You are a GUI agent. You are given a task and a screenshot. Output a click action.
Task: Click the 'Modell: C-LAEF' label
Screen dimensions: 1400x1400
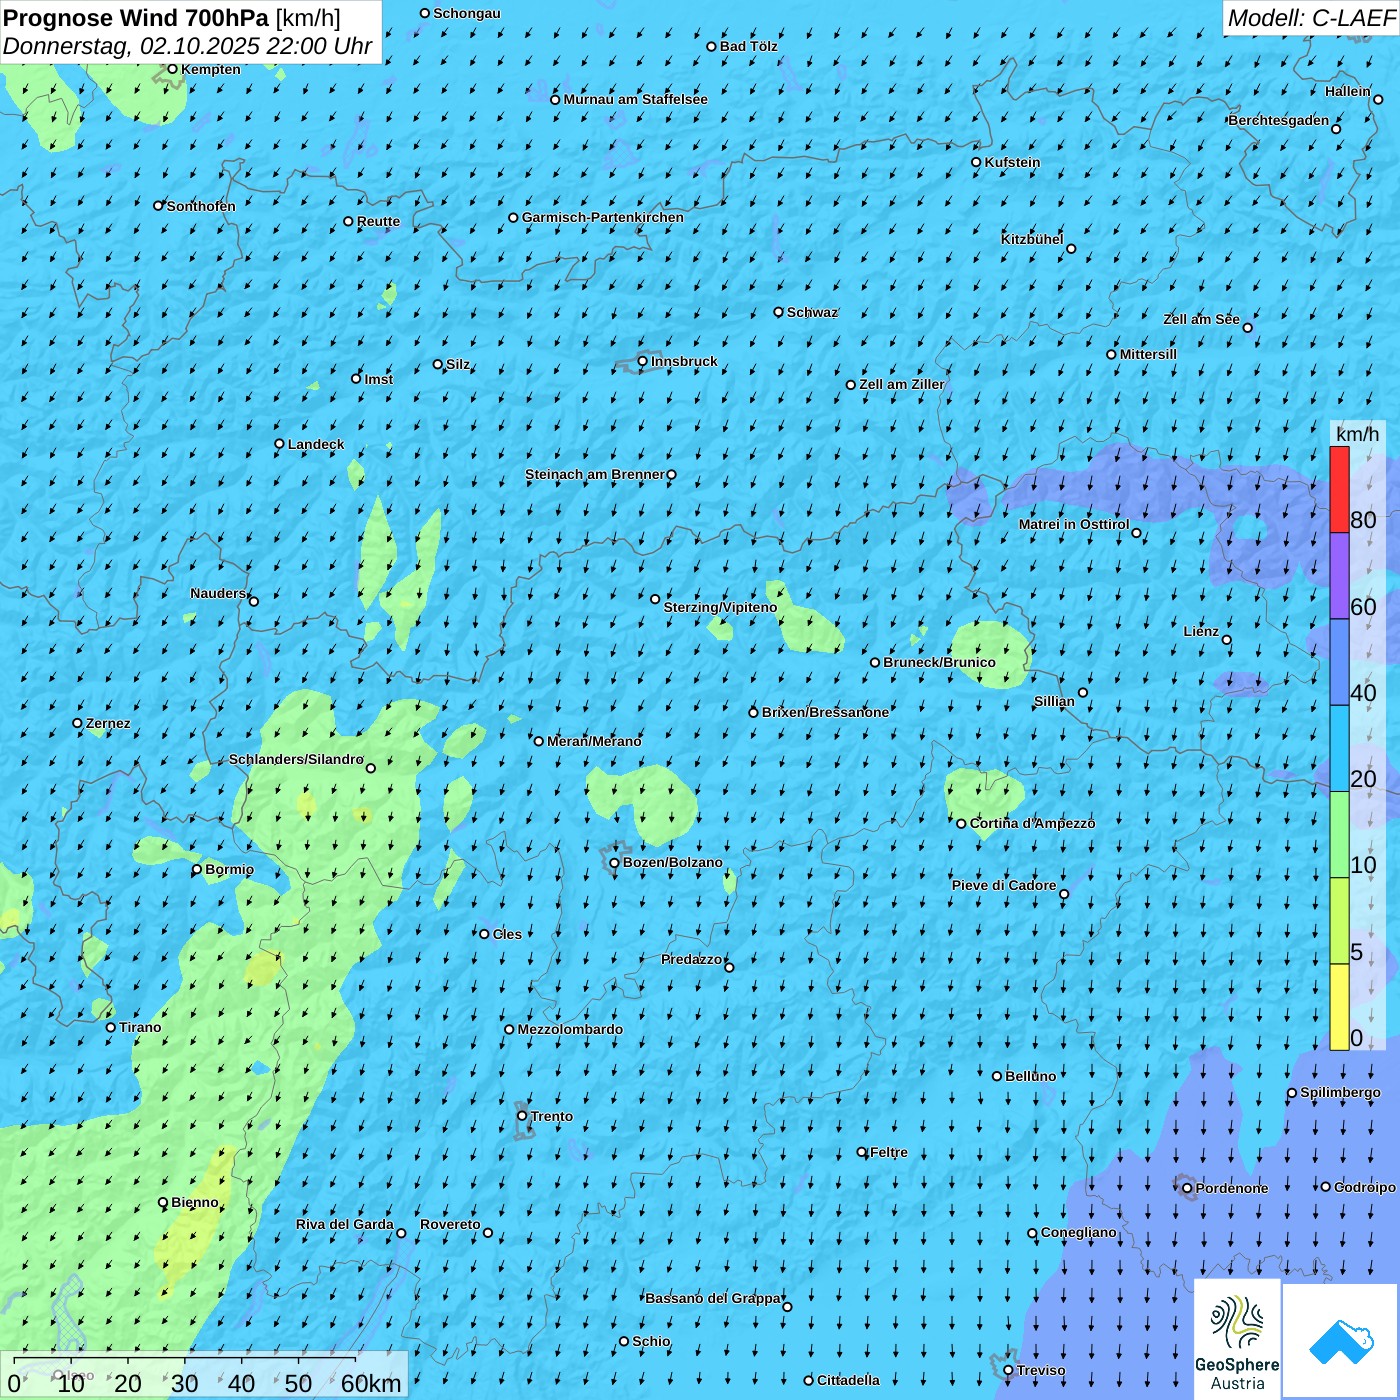click(x=1311, y=17)
